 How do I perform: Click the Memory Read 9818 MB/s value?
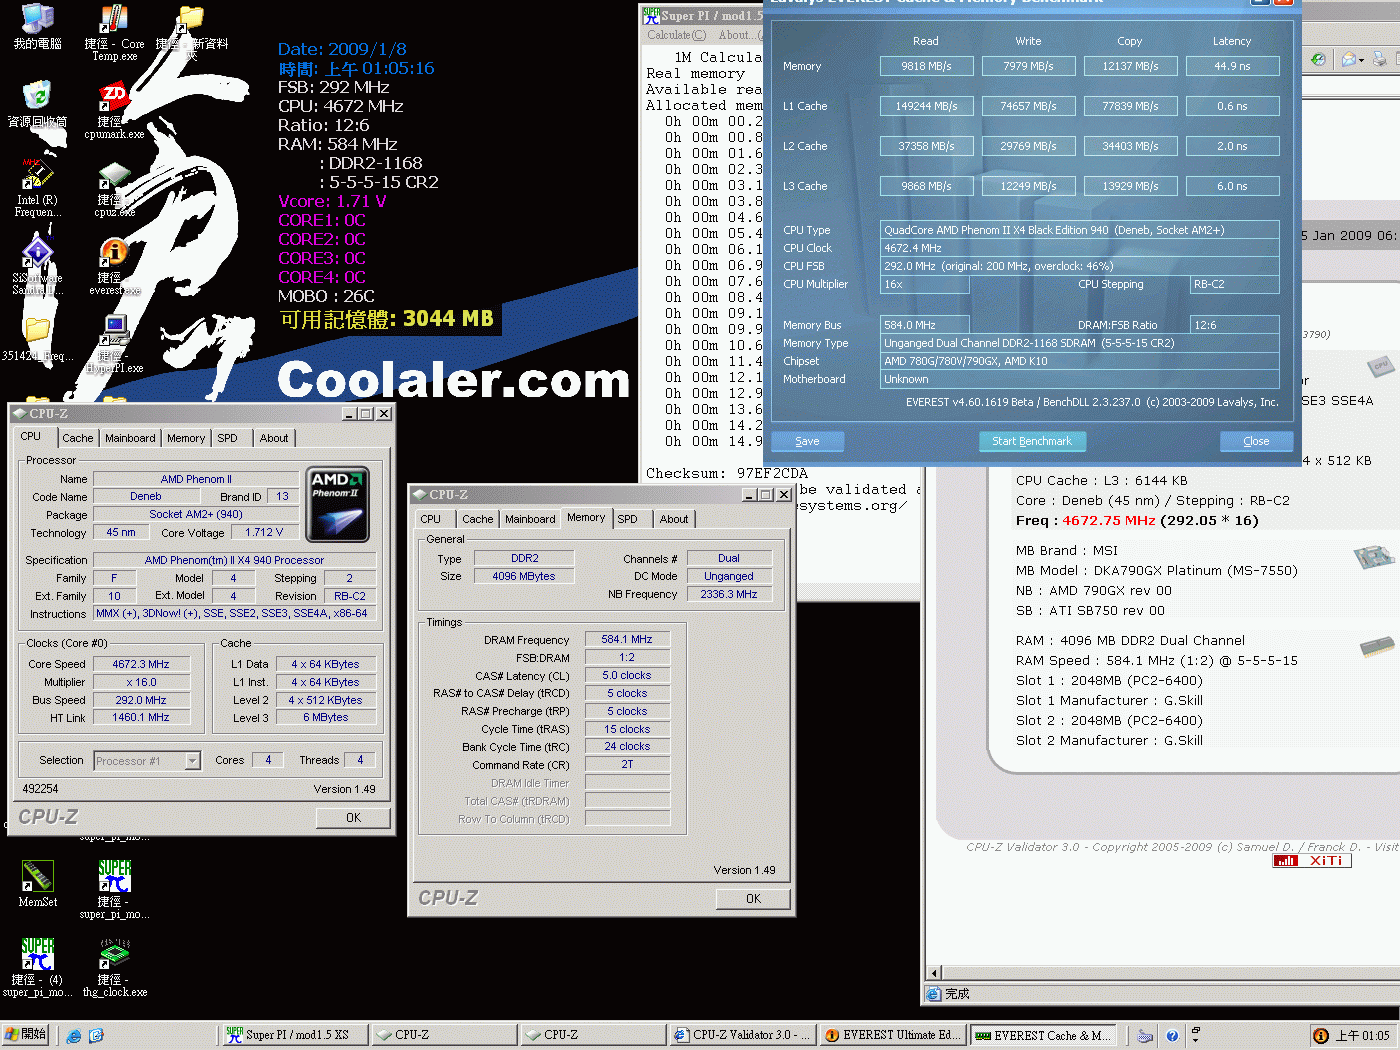point(927,66)
